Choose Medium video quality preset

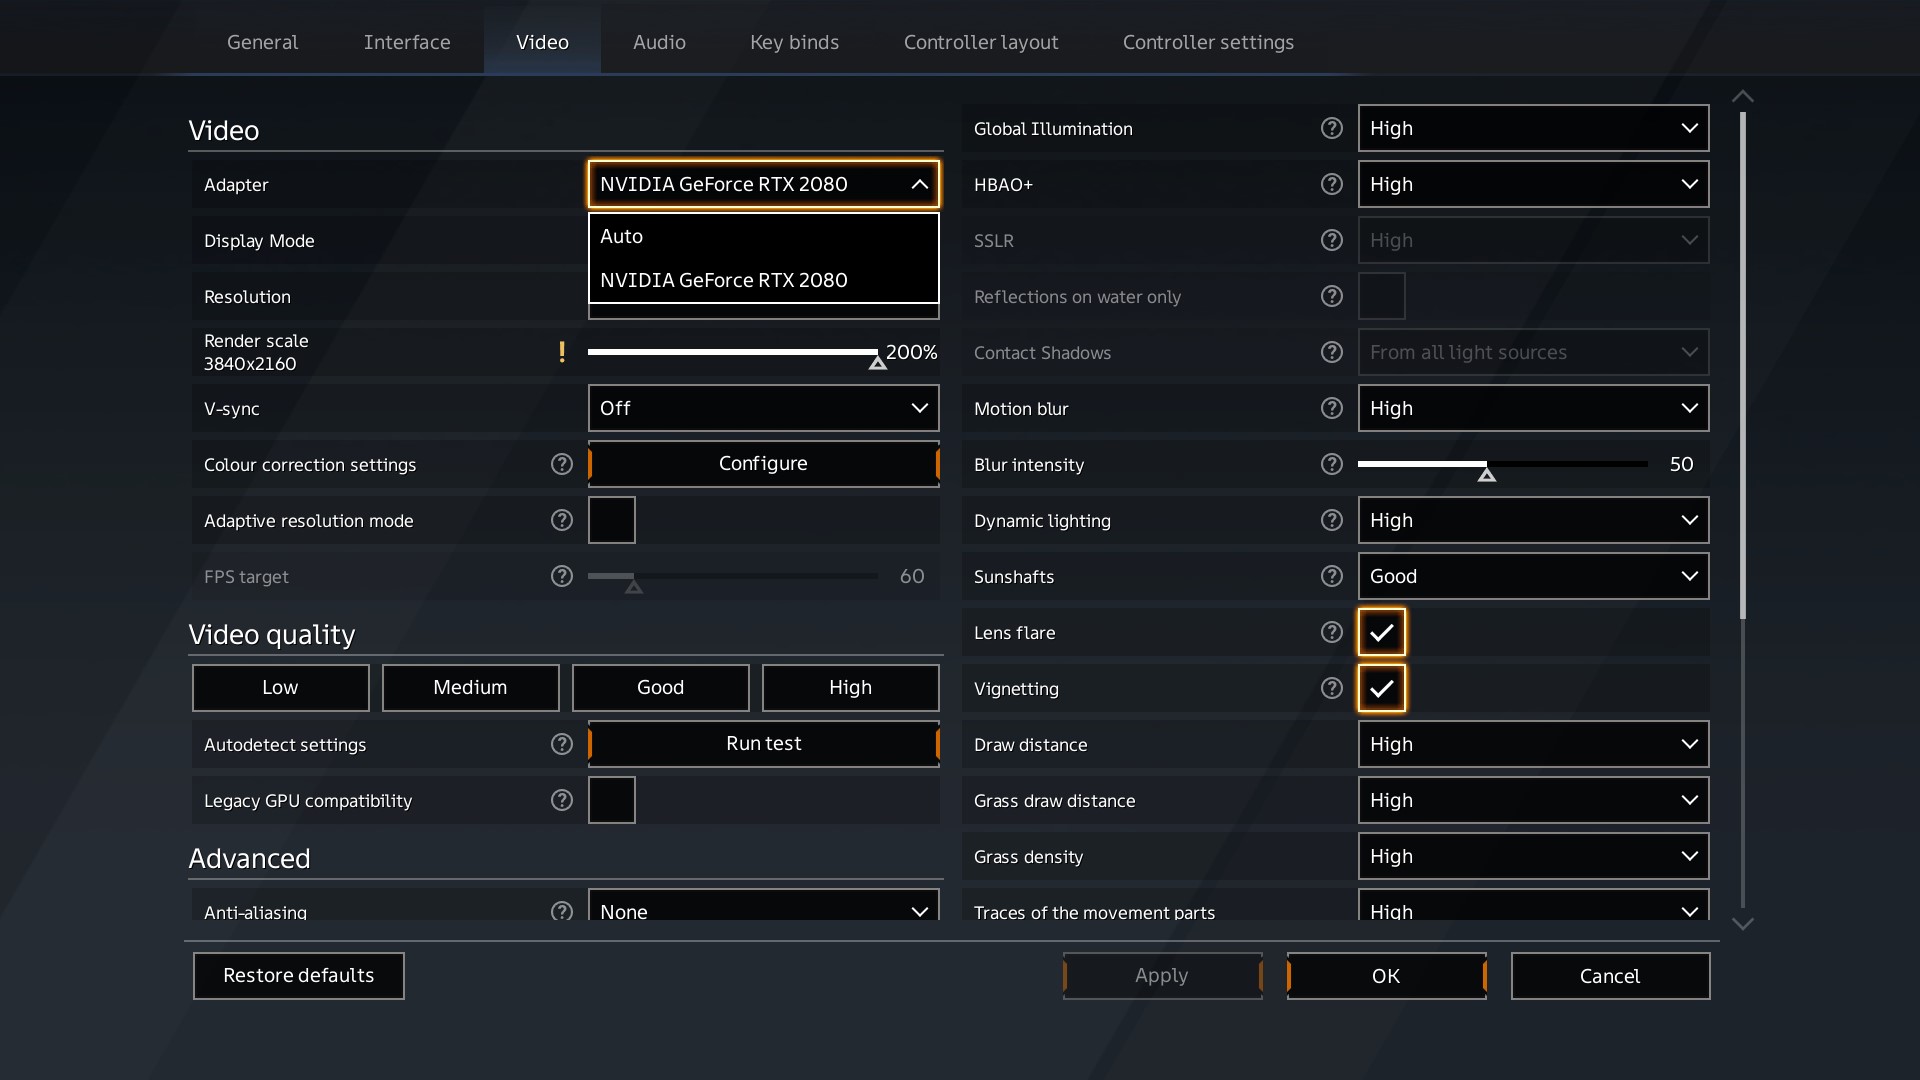click(x=471, y=688)
